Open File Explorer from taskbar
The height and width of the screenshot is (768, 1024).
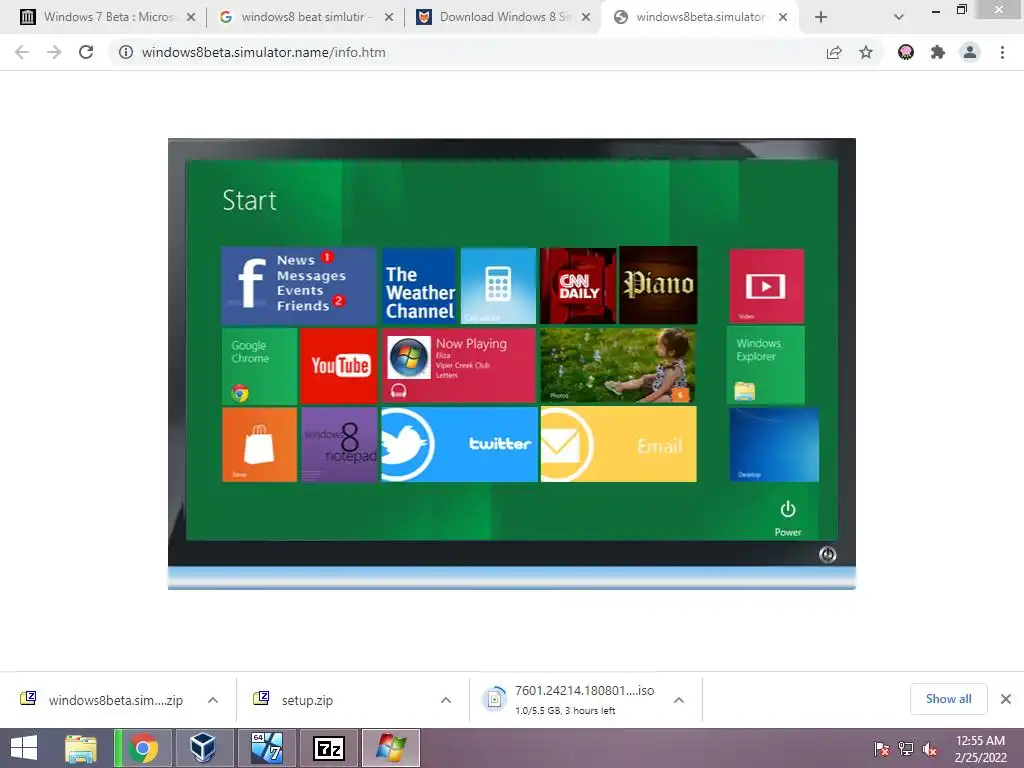[81, 748]
